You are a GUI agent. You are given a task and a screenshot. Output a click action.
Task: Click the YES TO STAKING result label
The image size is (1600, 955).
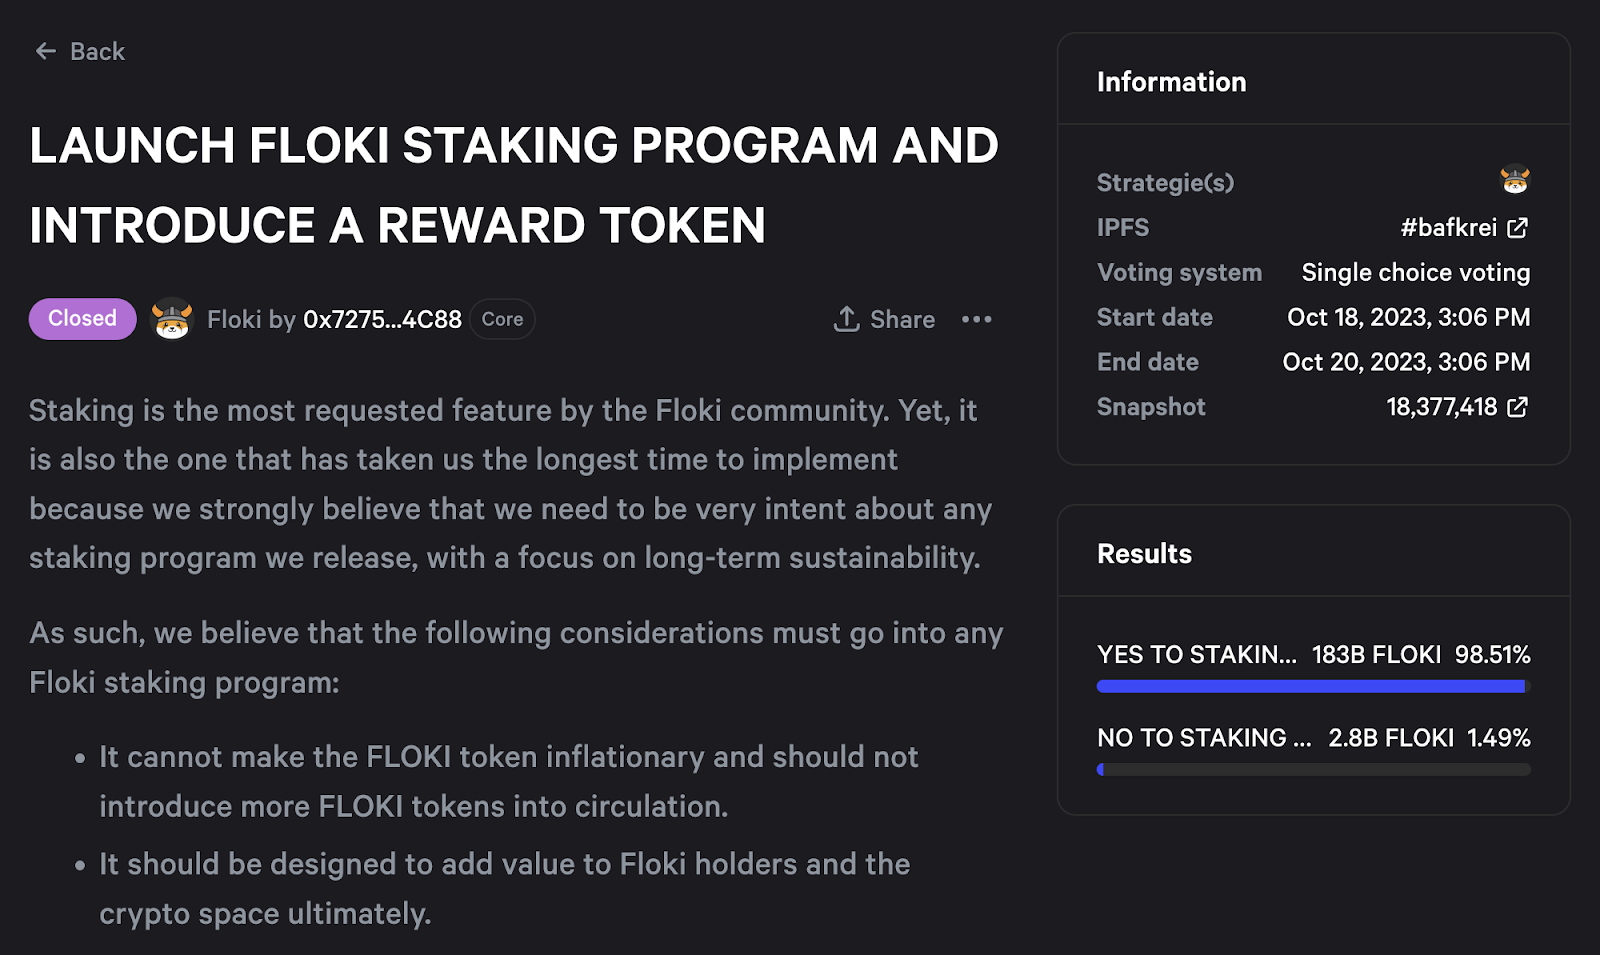coord(1196,655)
